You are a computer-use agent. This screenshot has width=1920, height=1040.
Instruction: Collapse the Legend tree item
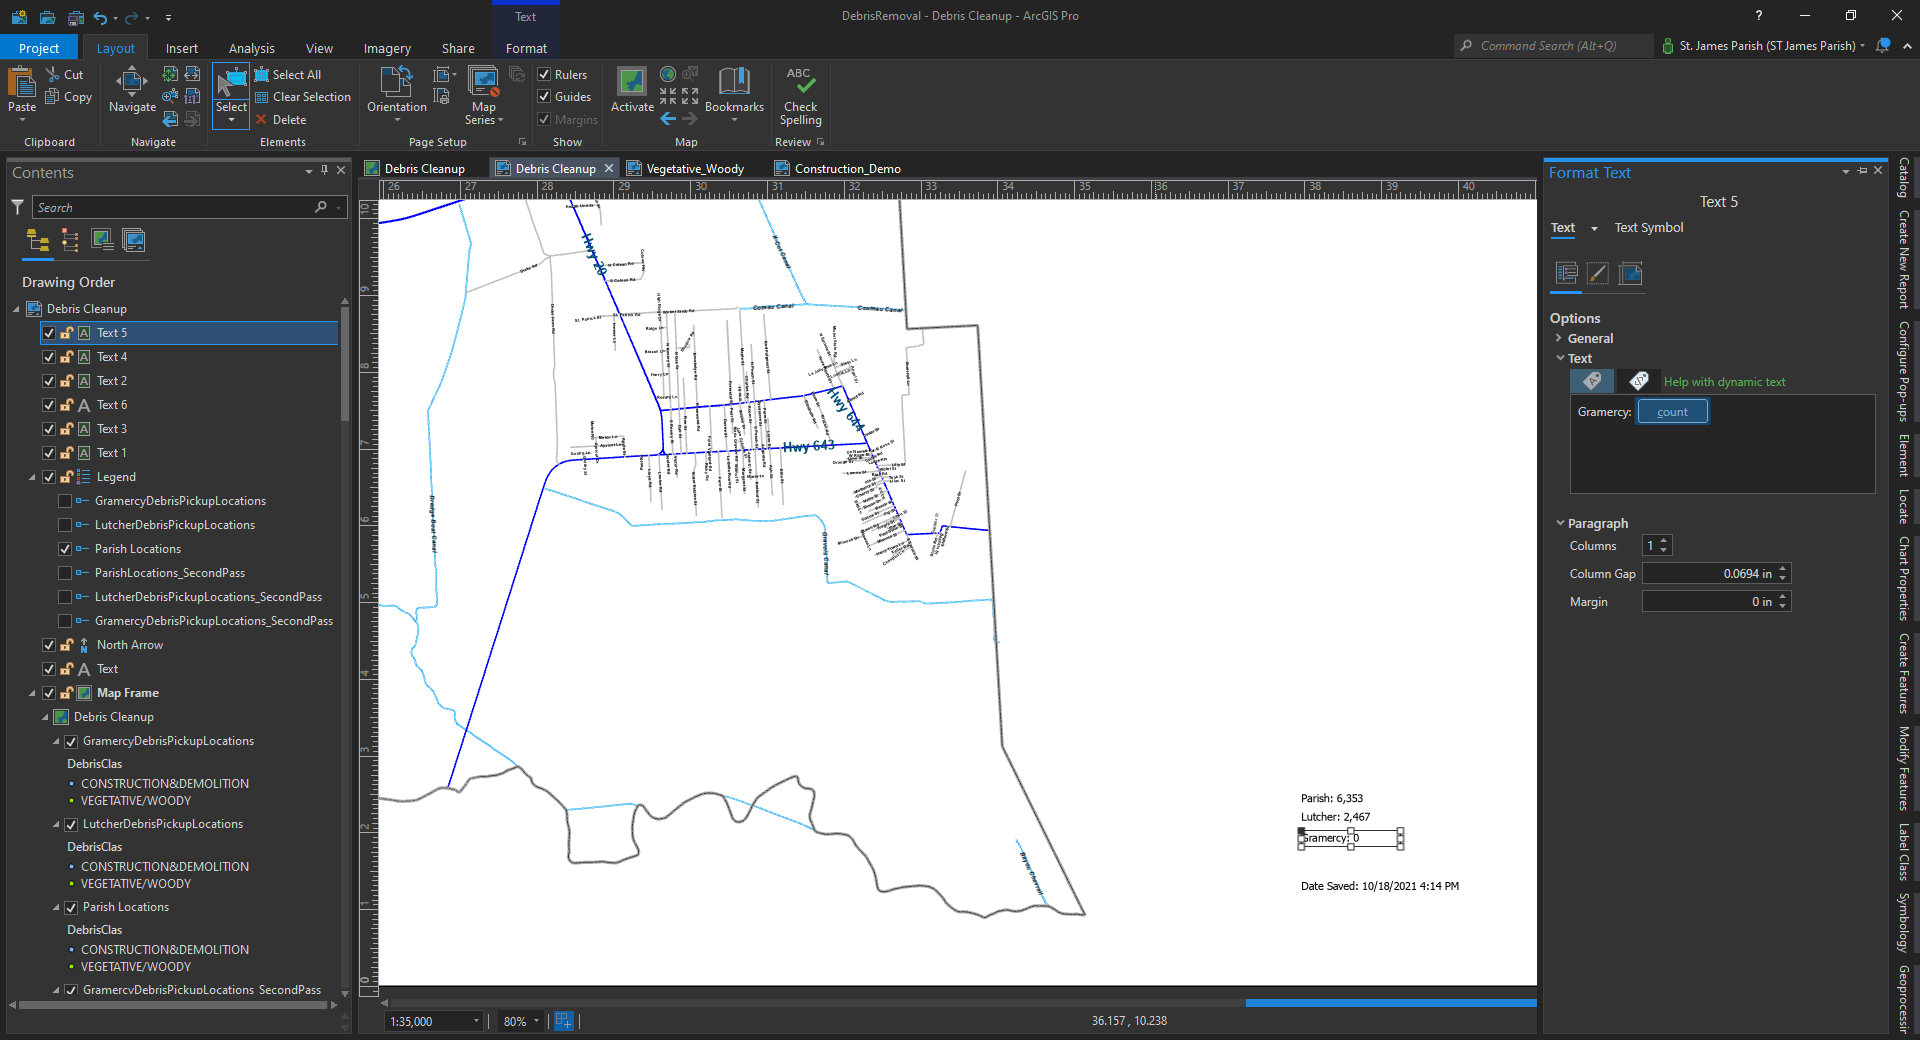[32, 478]
